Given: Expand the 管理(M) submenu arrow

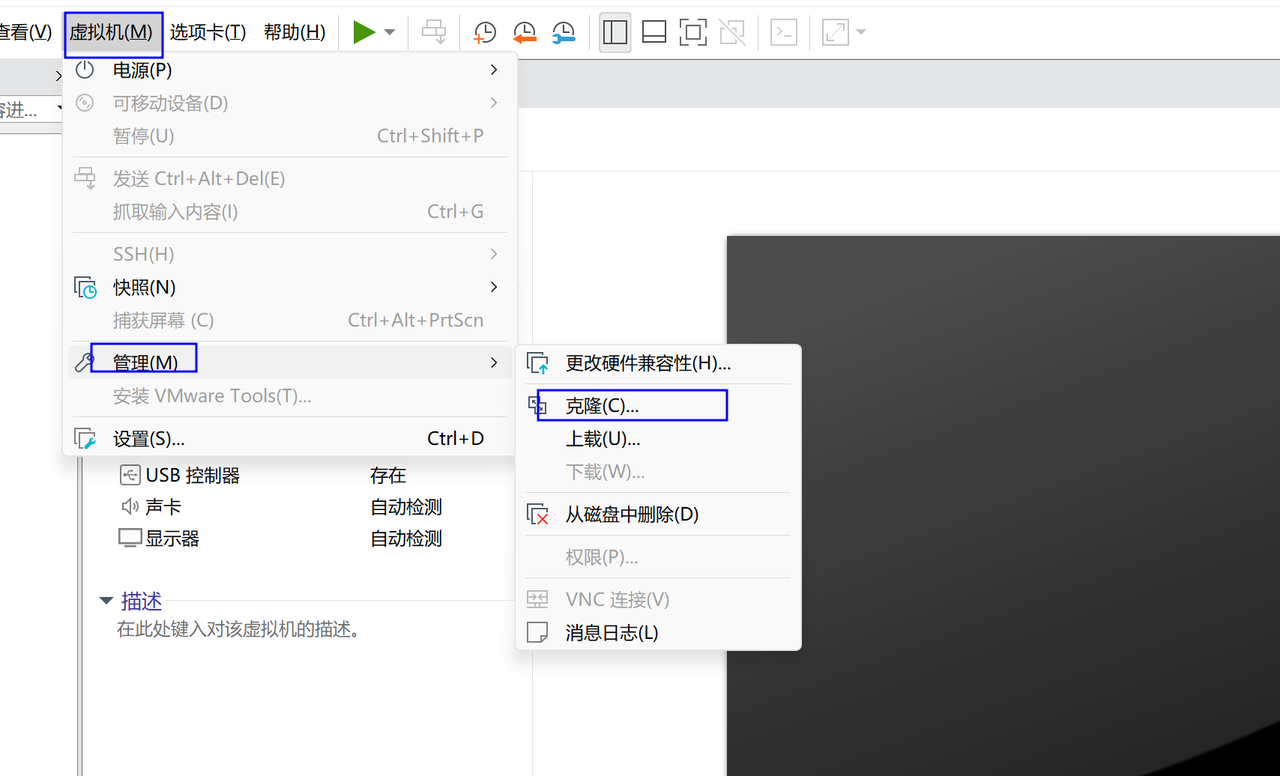Looking at the screenshot, I should tap(493, 362).
